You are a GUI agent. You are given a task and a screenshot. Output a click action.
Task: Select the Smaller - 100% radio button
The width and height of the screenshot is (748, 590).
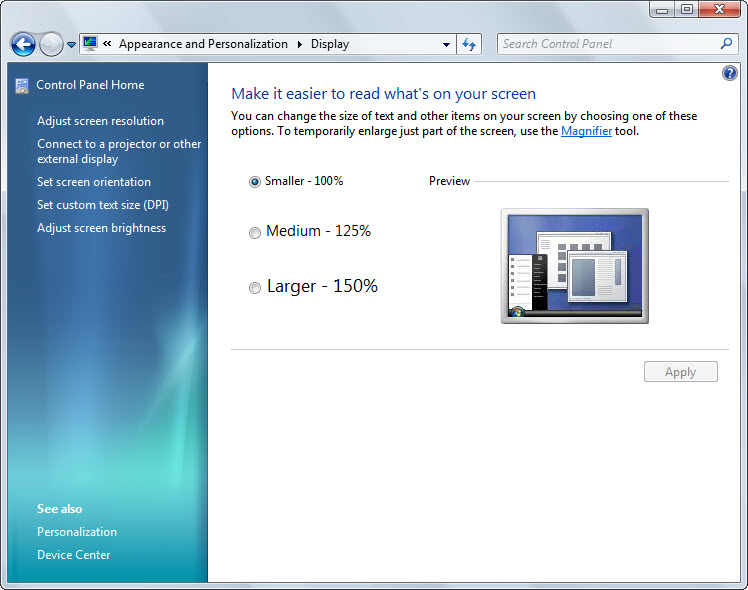[x=255, y=182]
